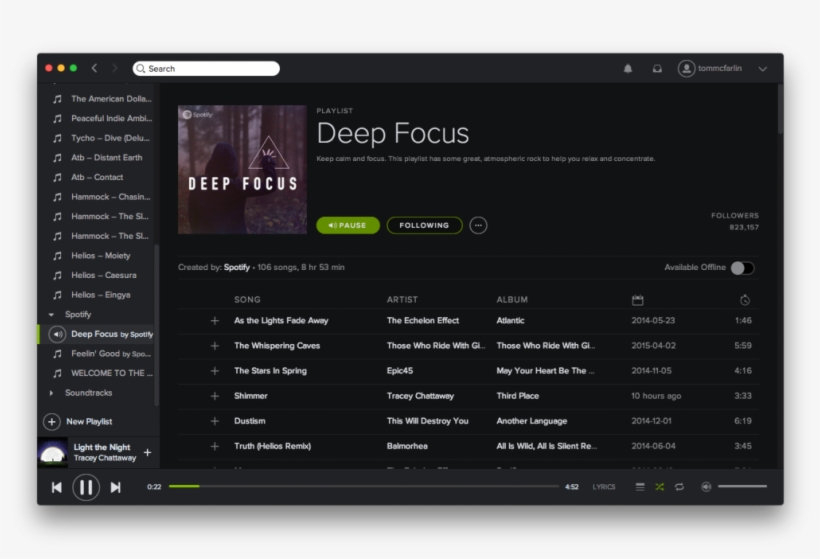Click the sidebar scrollbar

click(156, 324)
